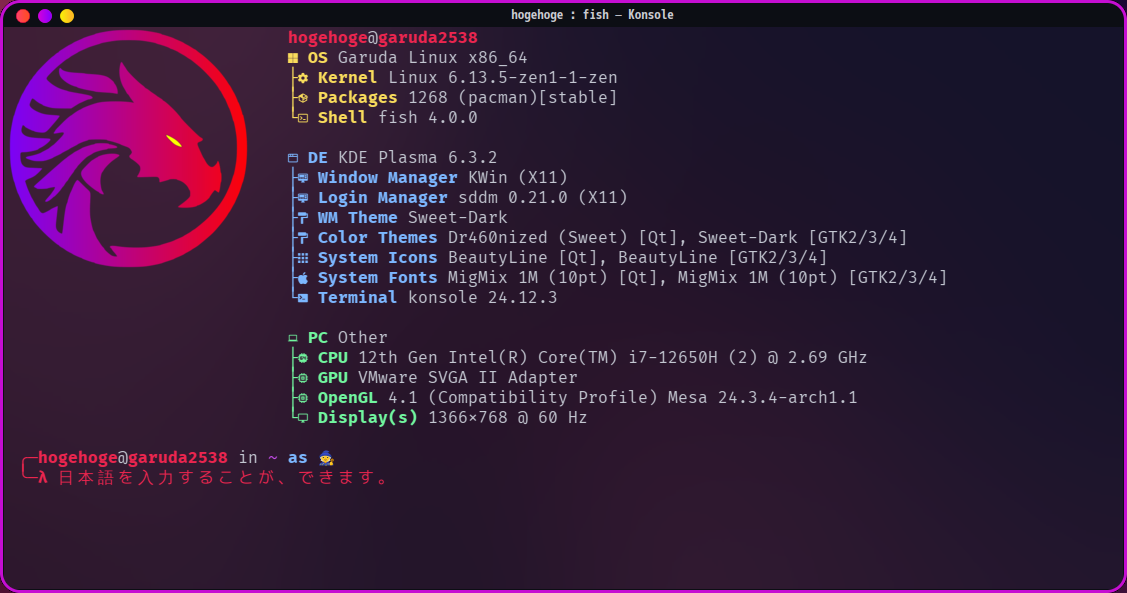Click the GPU chip icon

(x=303, y=378)
